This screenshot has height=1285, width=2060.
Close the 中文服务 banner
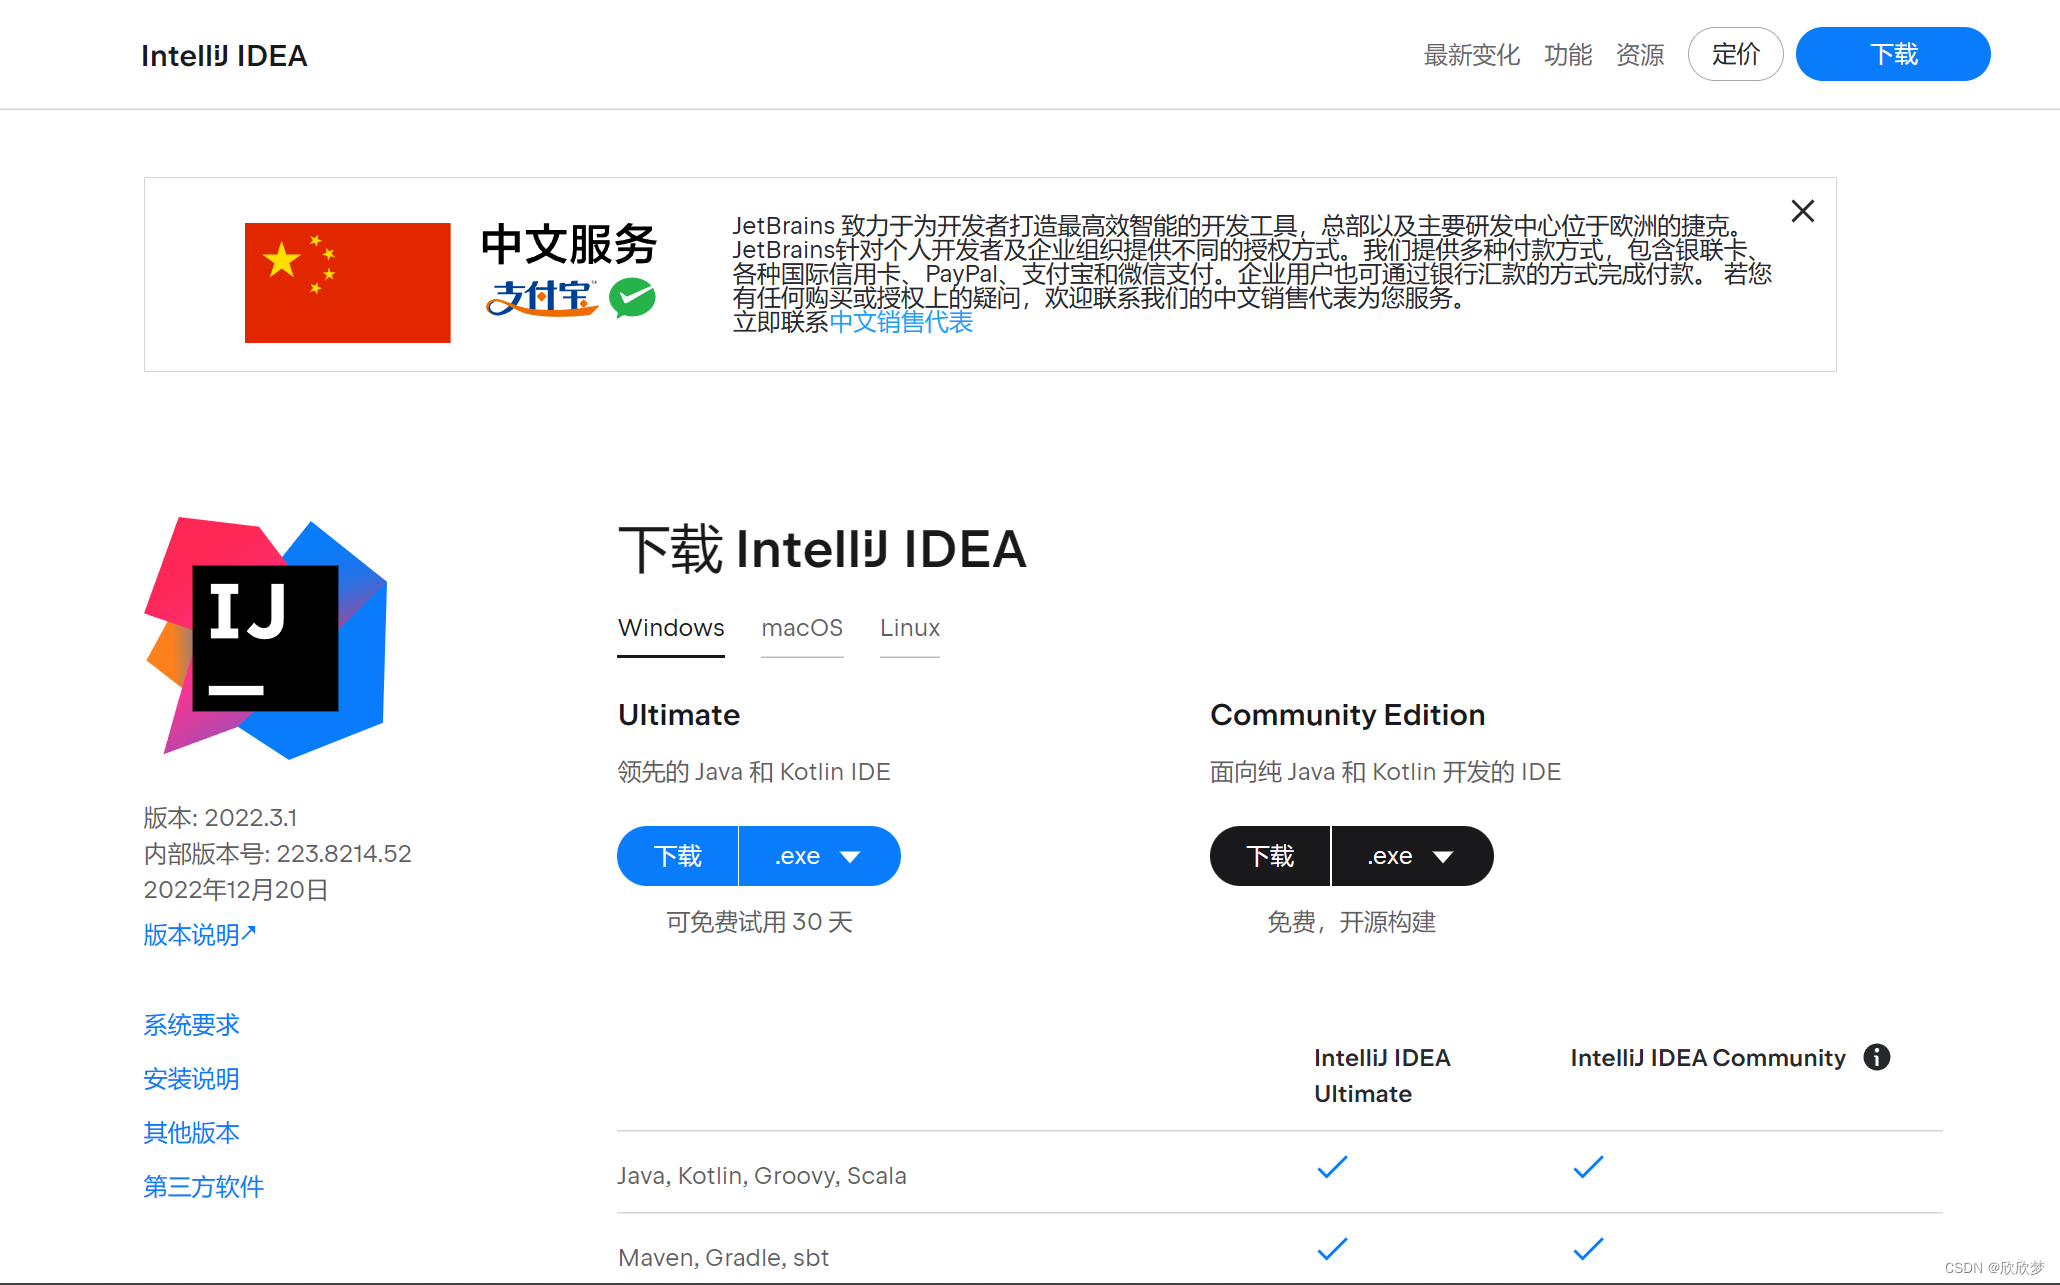[1802, 211]
